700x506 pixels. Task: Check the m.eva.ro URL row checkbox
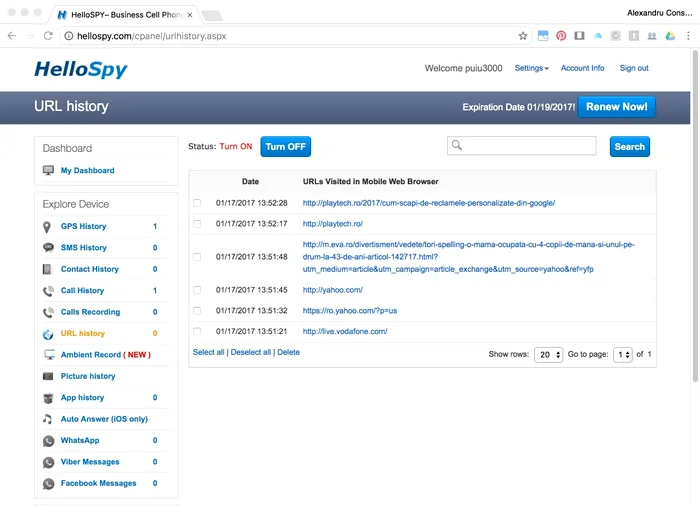197,257
